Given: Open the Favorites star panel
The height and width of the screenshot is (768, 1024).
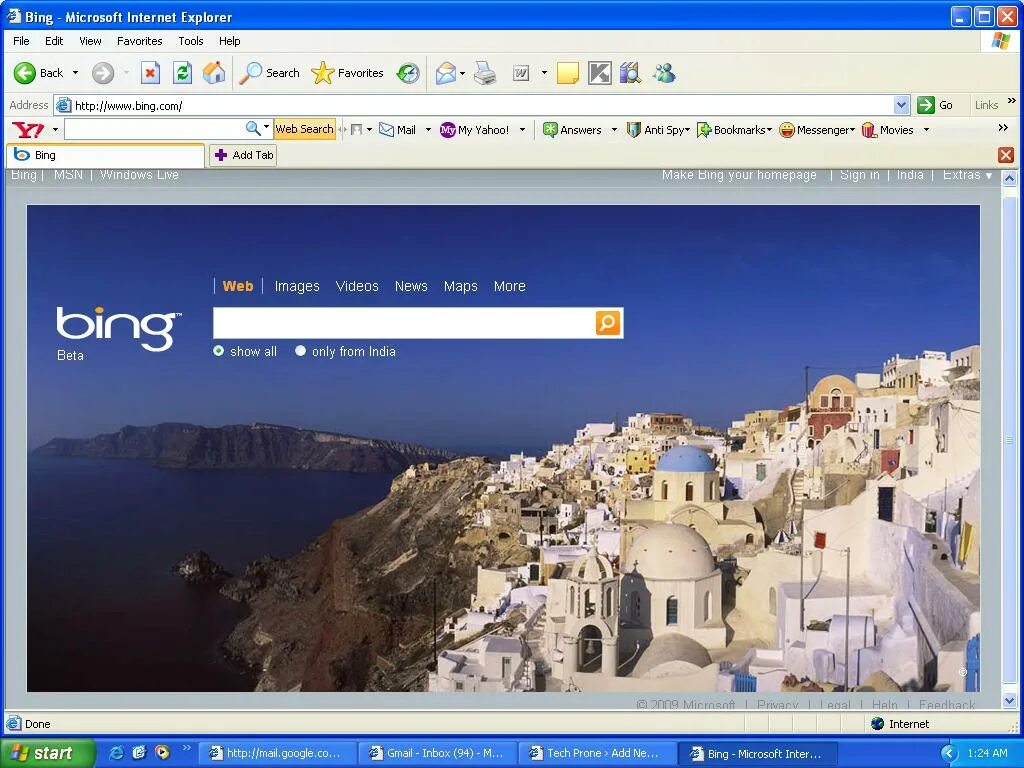Looking at the screenshot, I should 347,73.
